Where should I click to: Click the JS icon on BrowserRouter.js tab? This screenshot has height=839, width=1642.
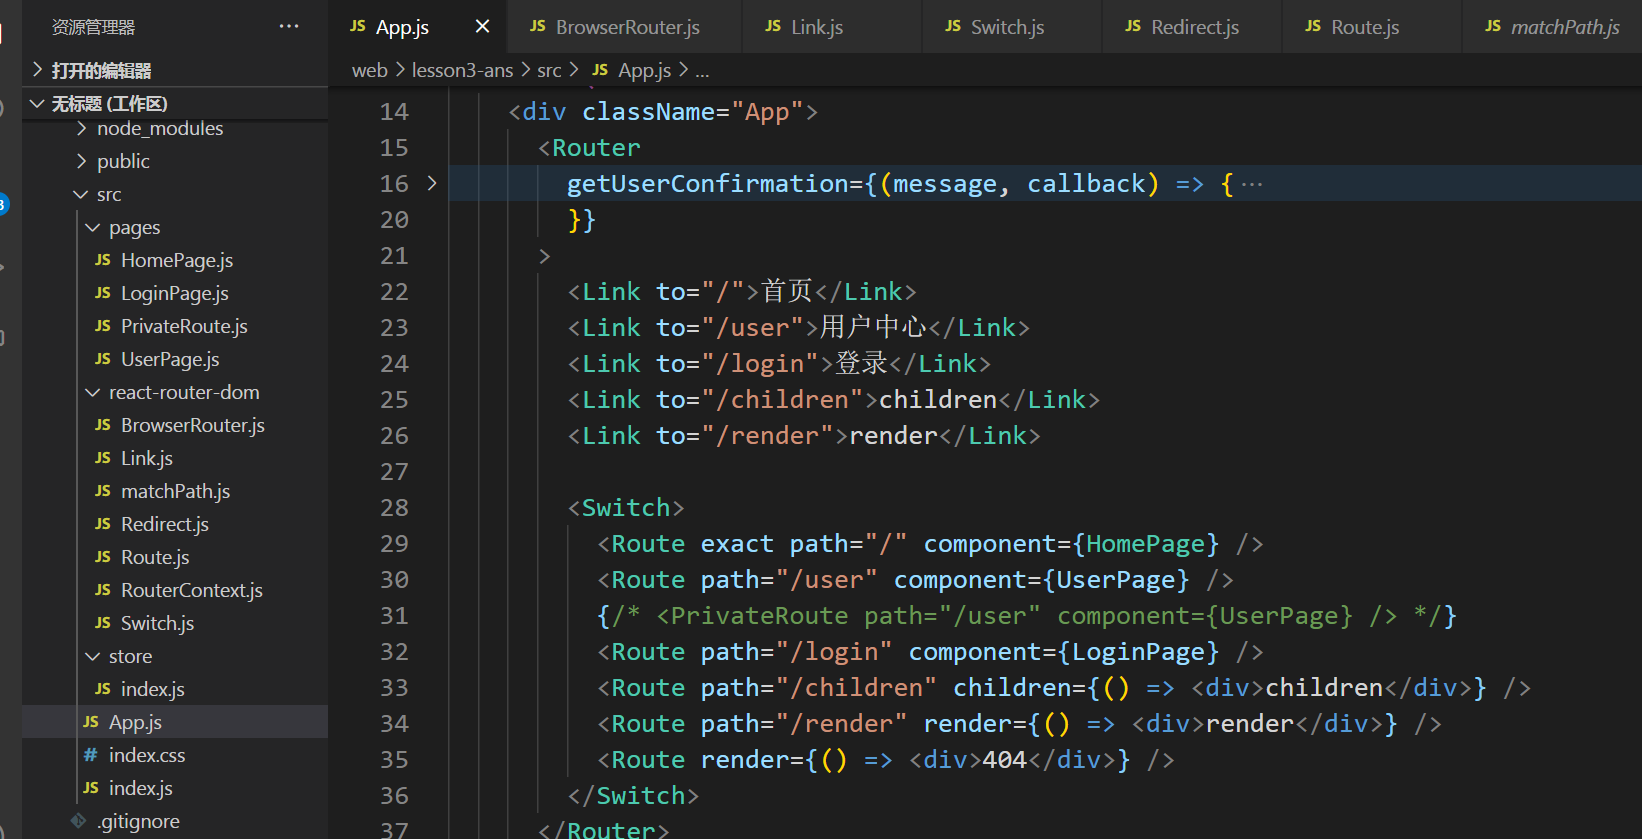pyautogui.click(x=538, y=27)
